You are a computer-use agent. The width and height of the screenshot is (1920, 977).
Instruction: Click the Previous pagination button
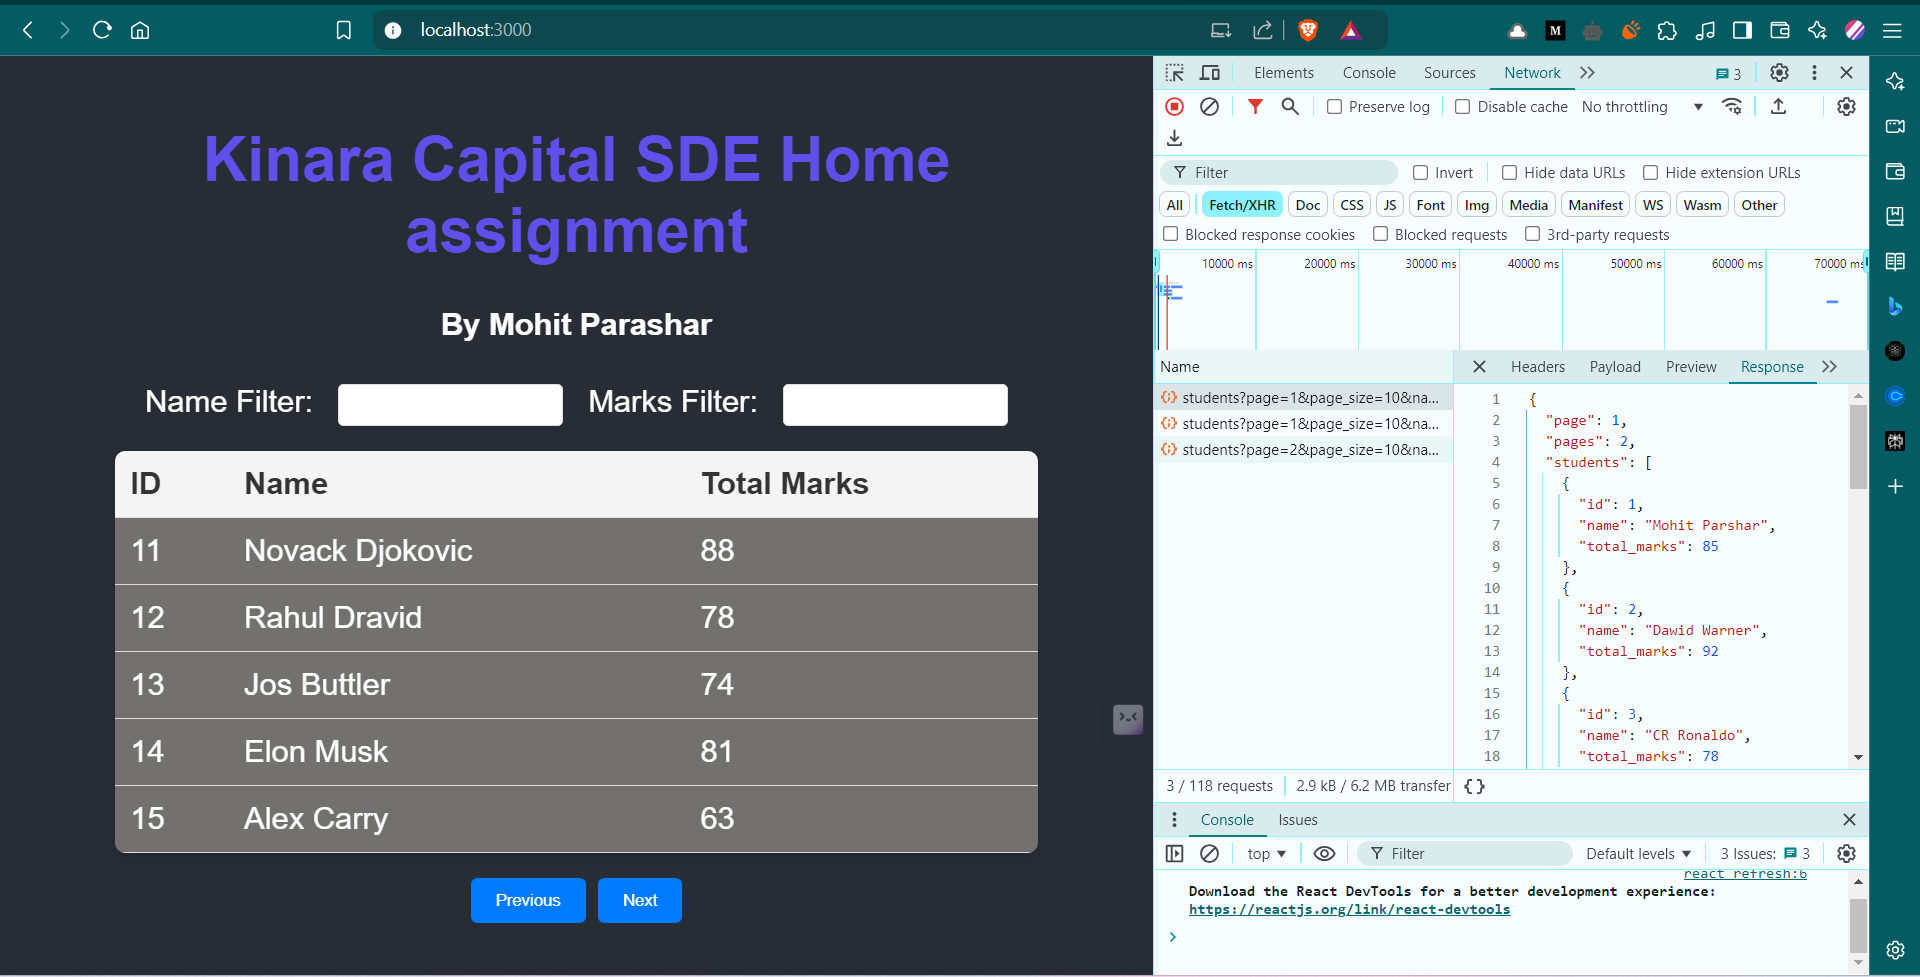pos(528,900)
